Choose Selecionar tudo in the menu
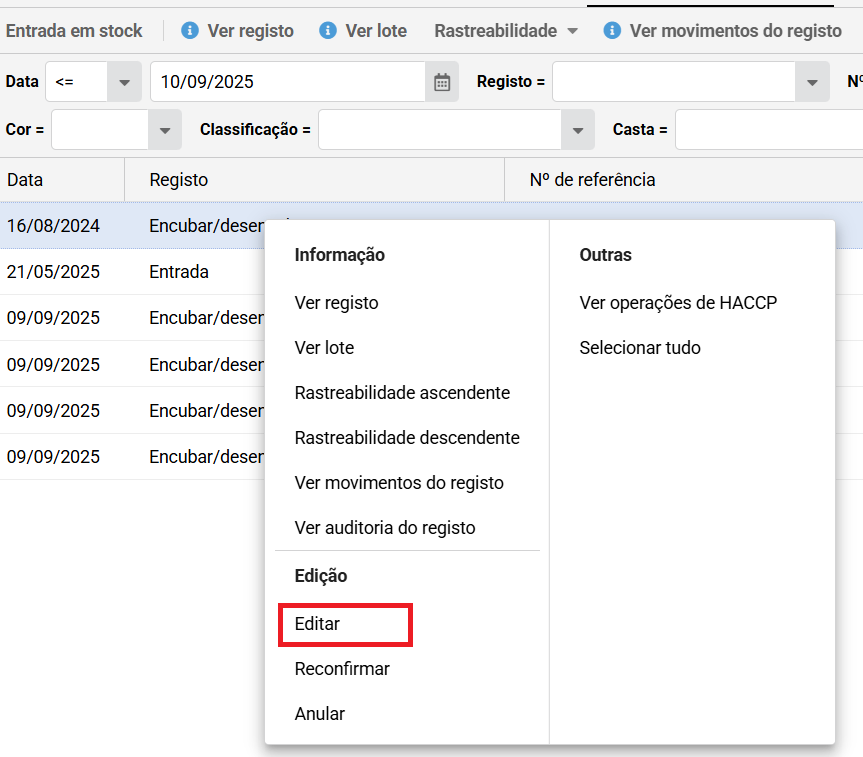 640,348
